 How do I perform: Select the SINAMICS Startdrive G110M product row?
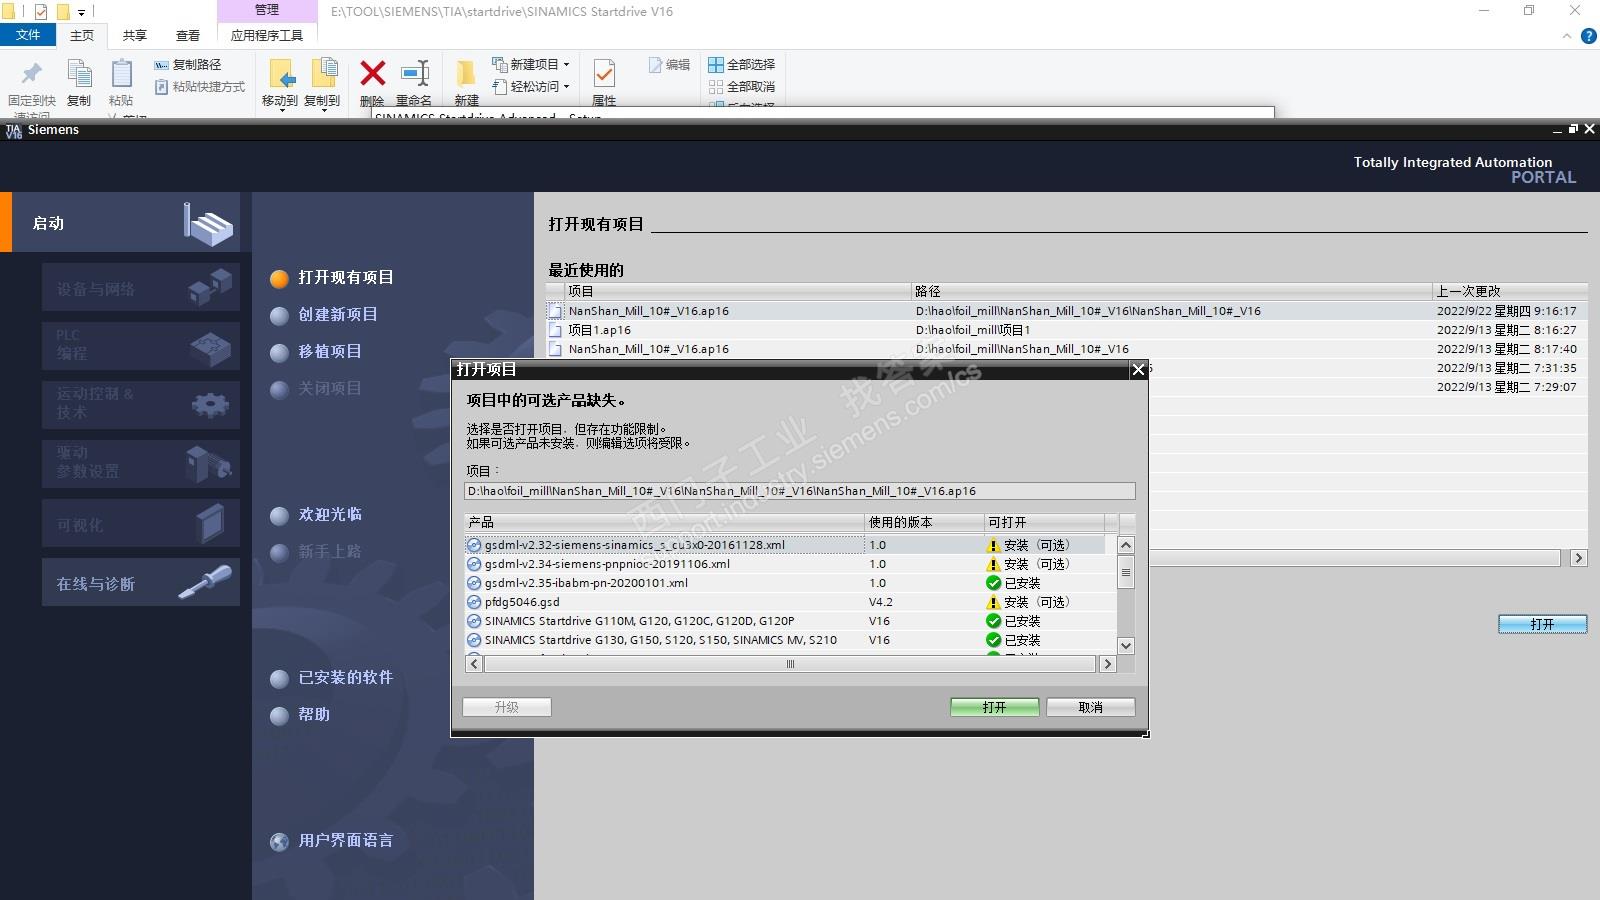(791, 621)
